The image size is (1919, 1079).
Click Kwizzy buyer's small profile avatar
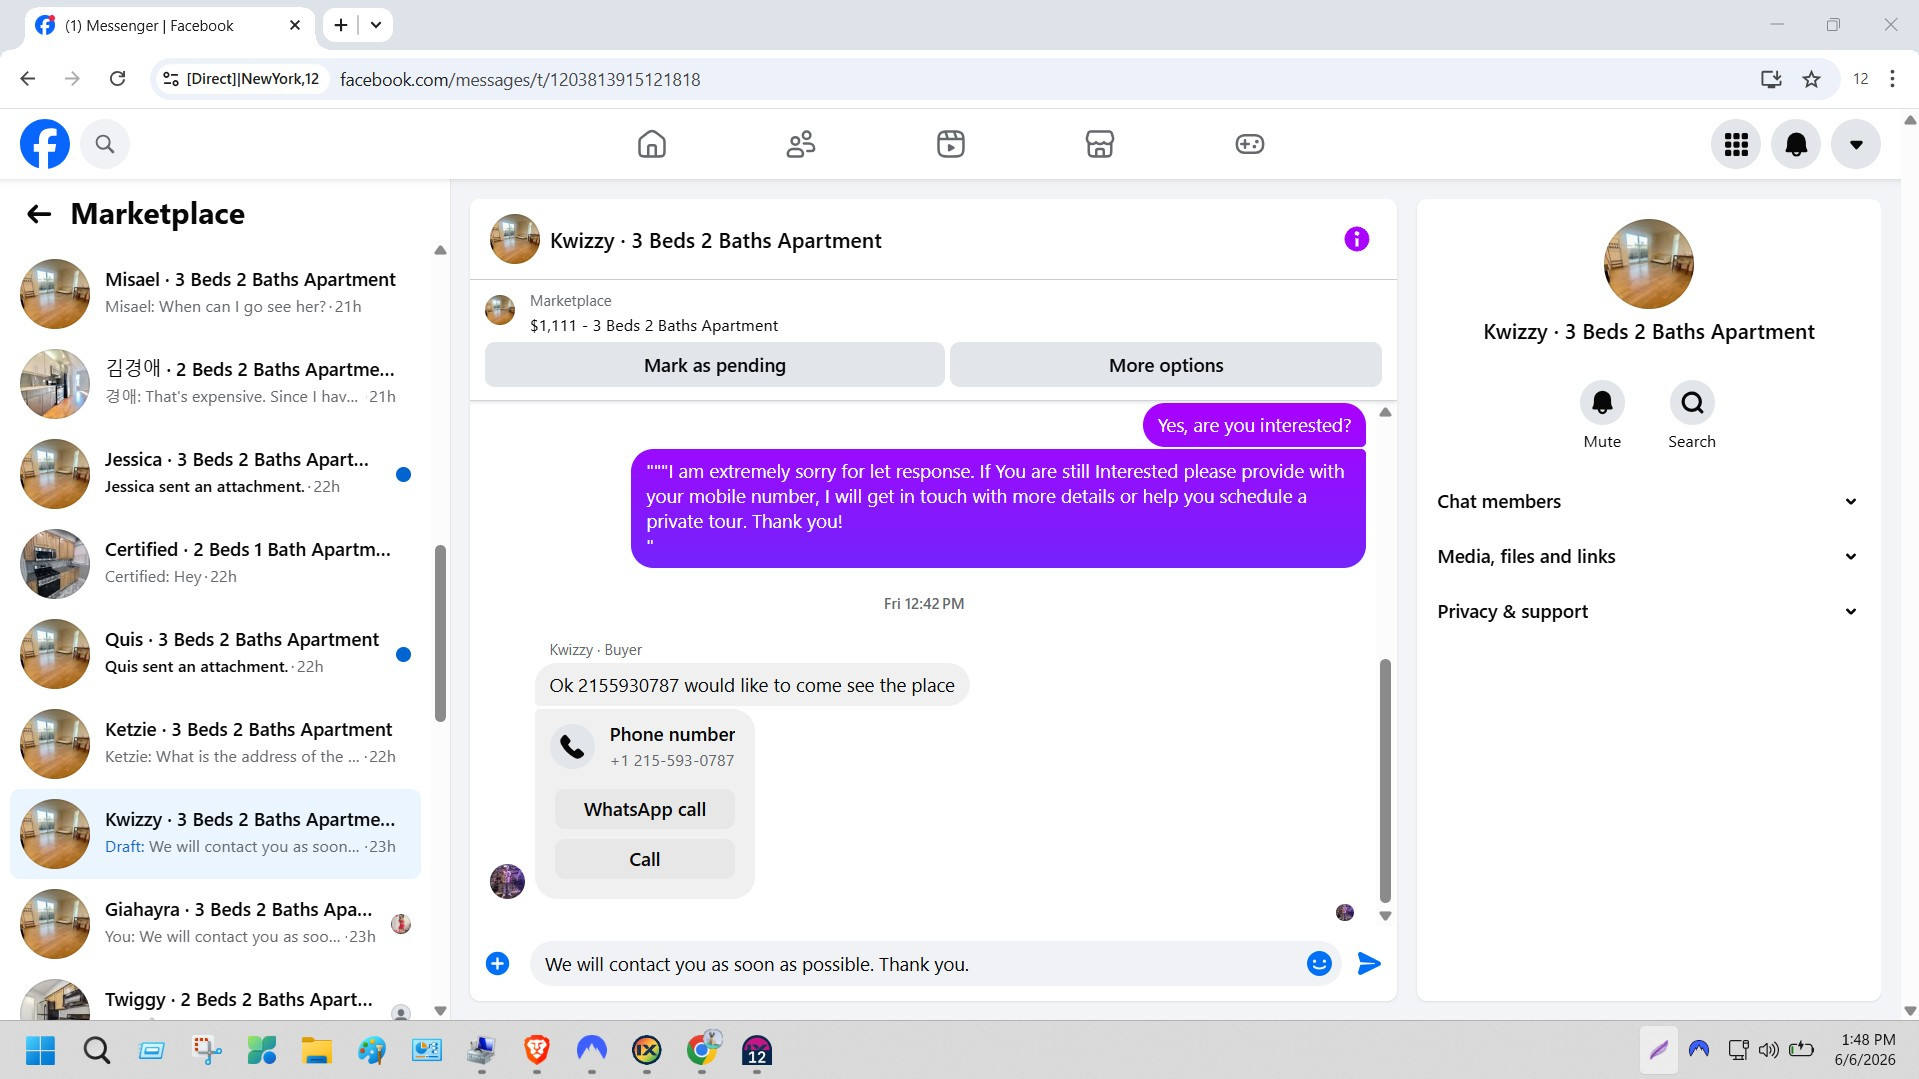(x=507, y=881)
